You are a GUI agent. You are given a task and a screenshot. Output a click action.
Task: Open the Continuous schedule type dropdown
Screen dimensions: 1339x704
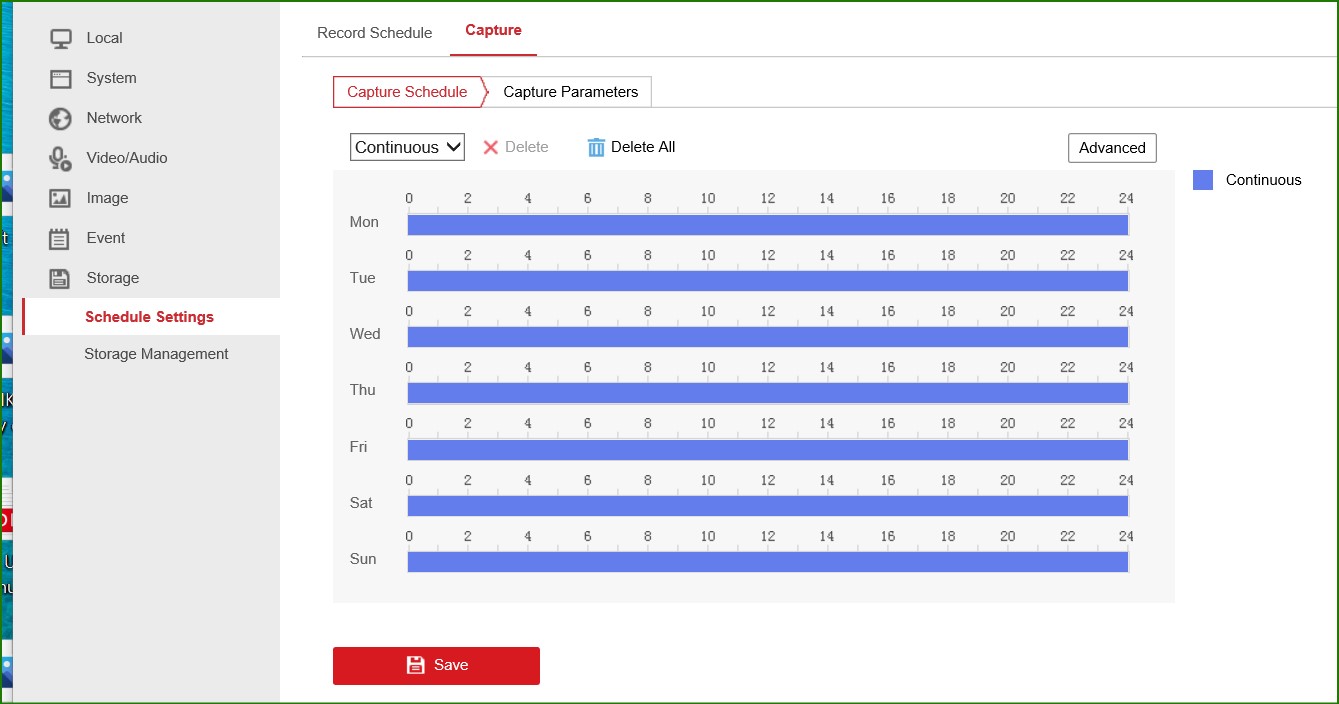coord(407,147)
